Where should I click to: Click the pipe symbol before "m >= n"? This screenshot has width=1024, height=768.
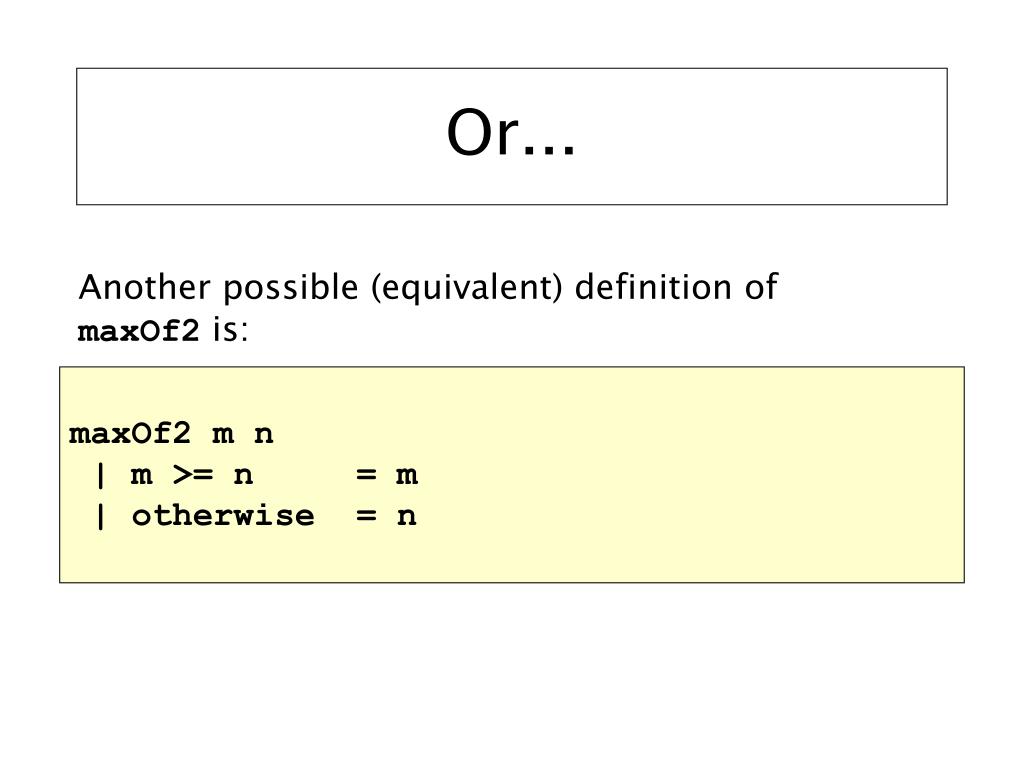[100, 475]
